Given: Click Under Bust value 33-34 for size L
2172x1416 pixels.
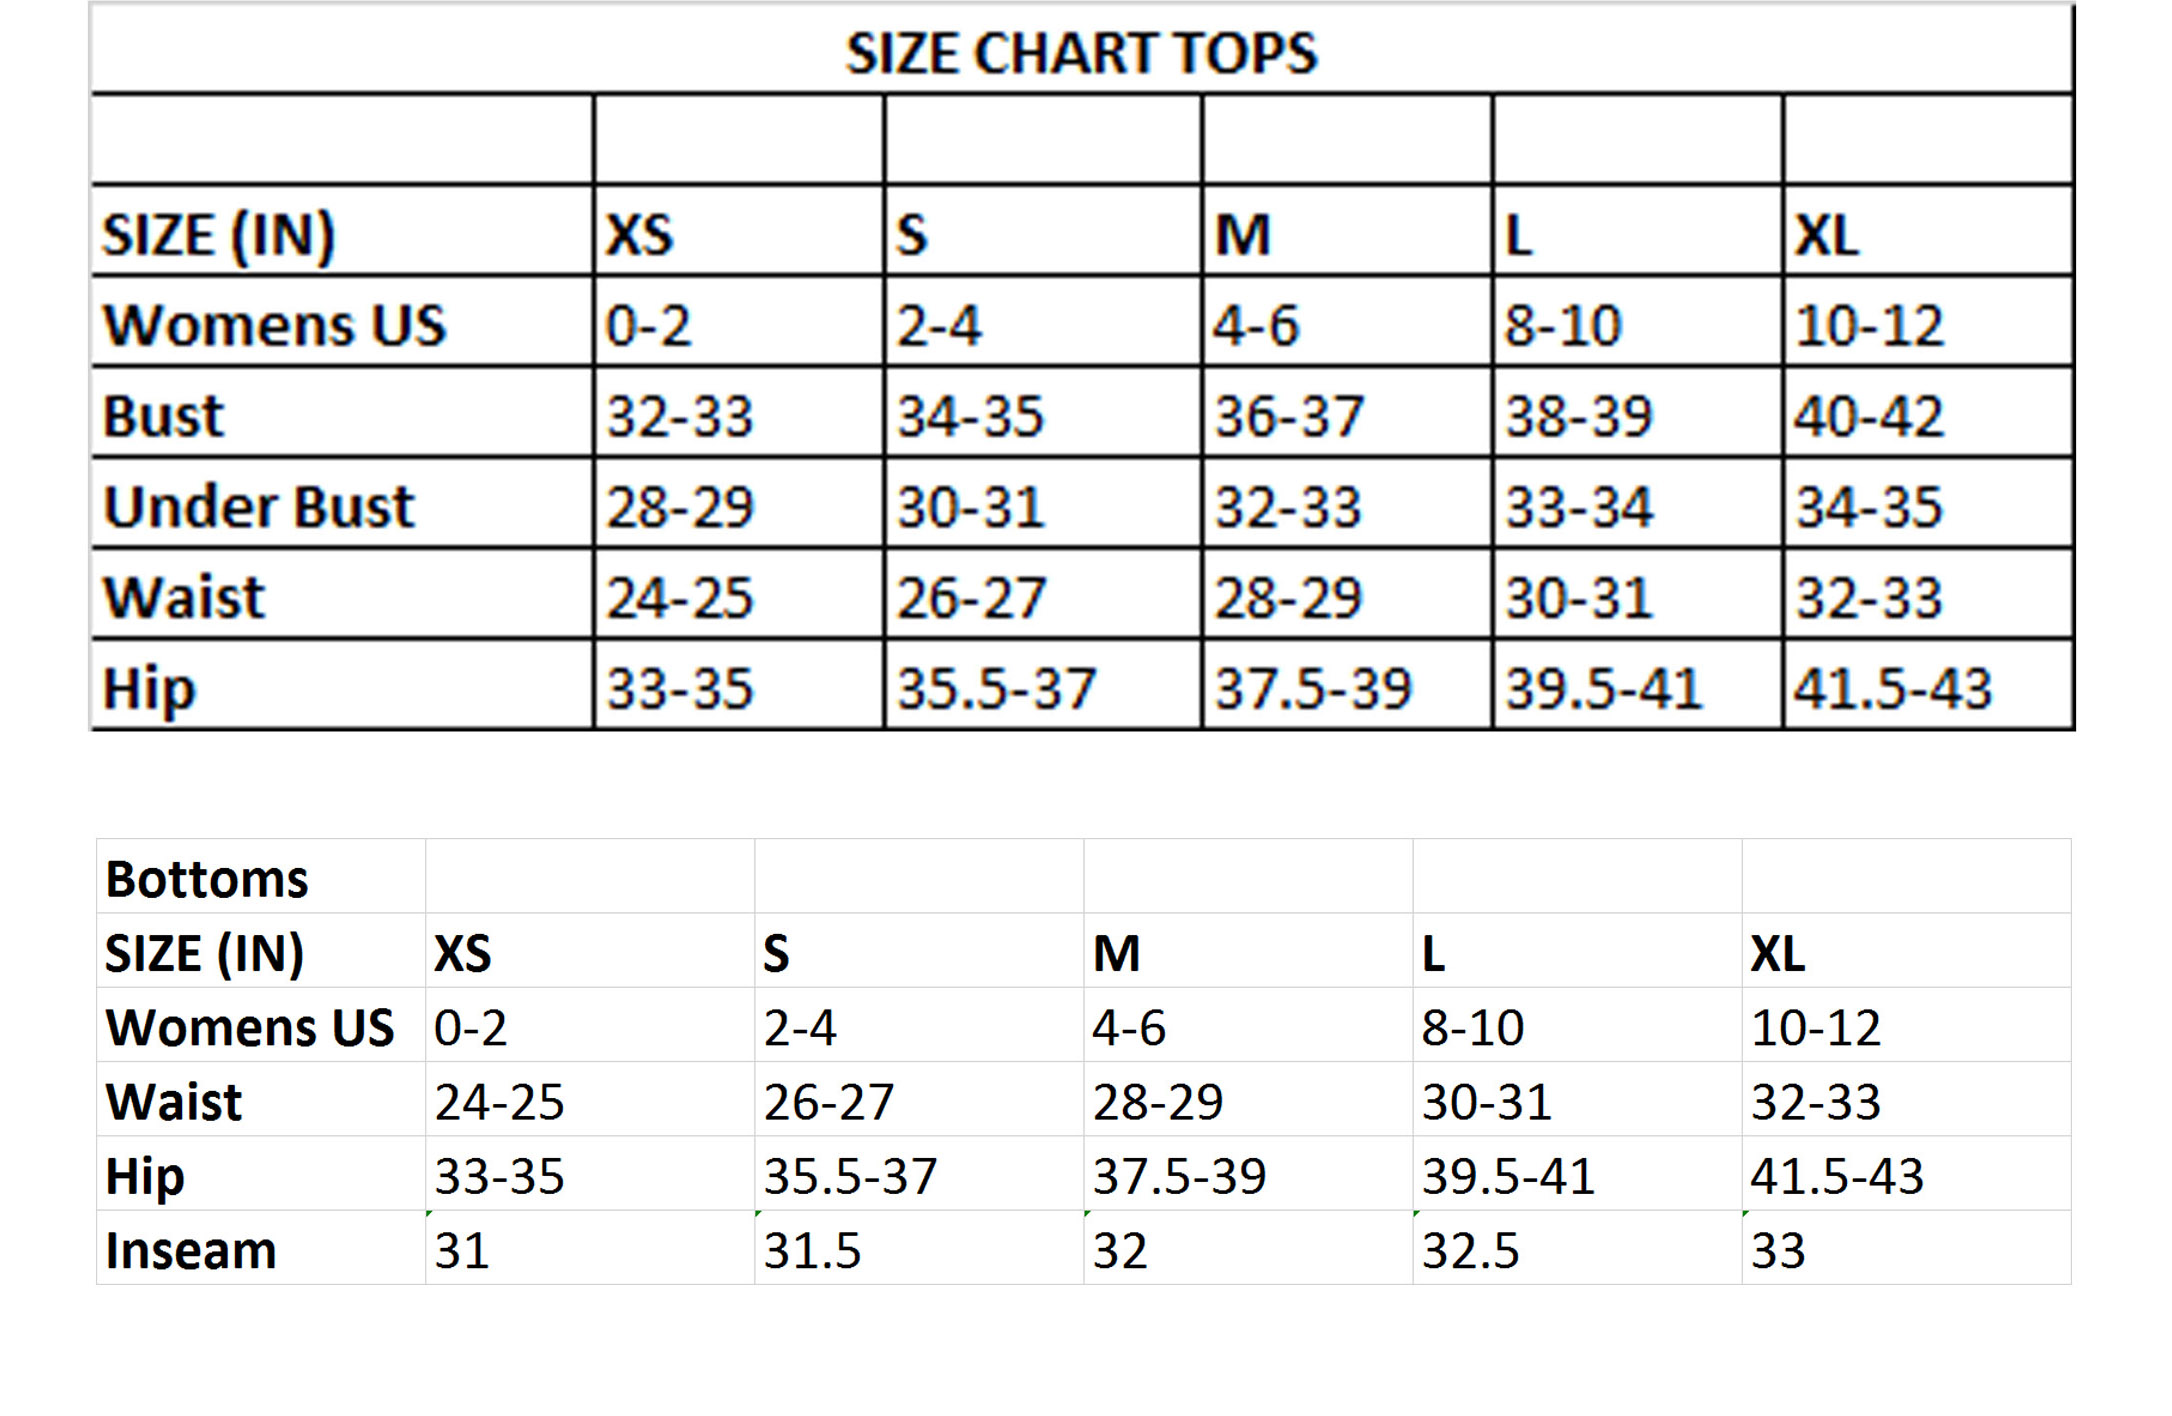Looking at the screenshot, I should [x=1579, y=507].
